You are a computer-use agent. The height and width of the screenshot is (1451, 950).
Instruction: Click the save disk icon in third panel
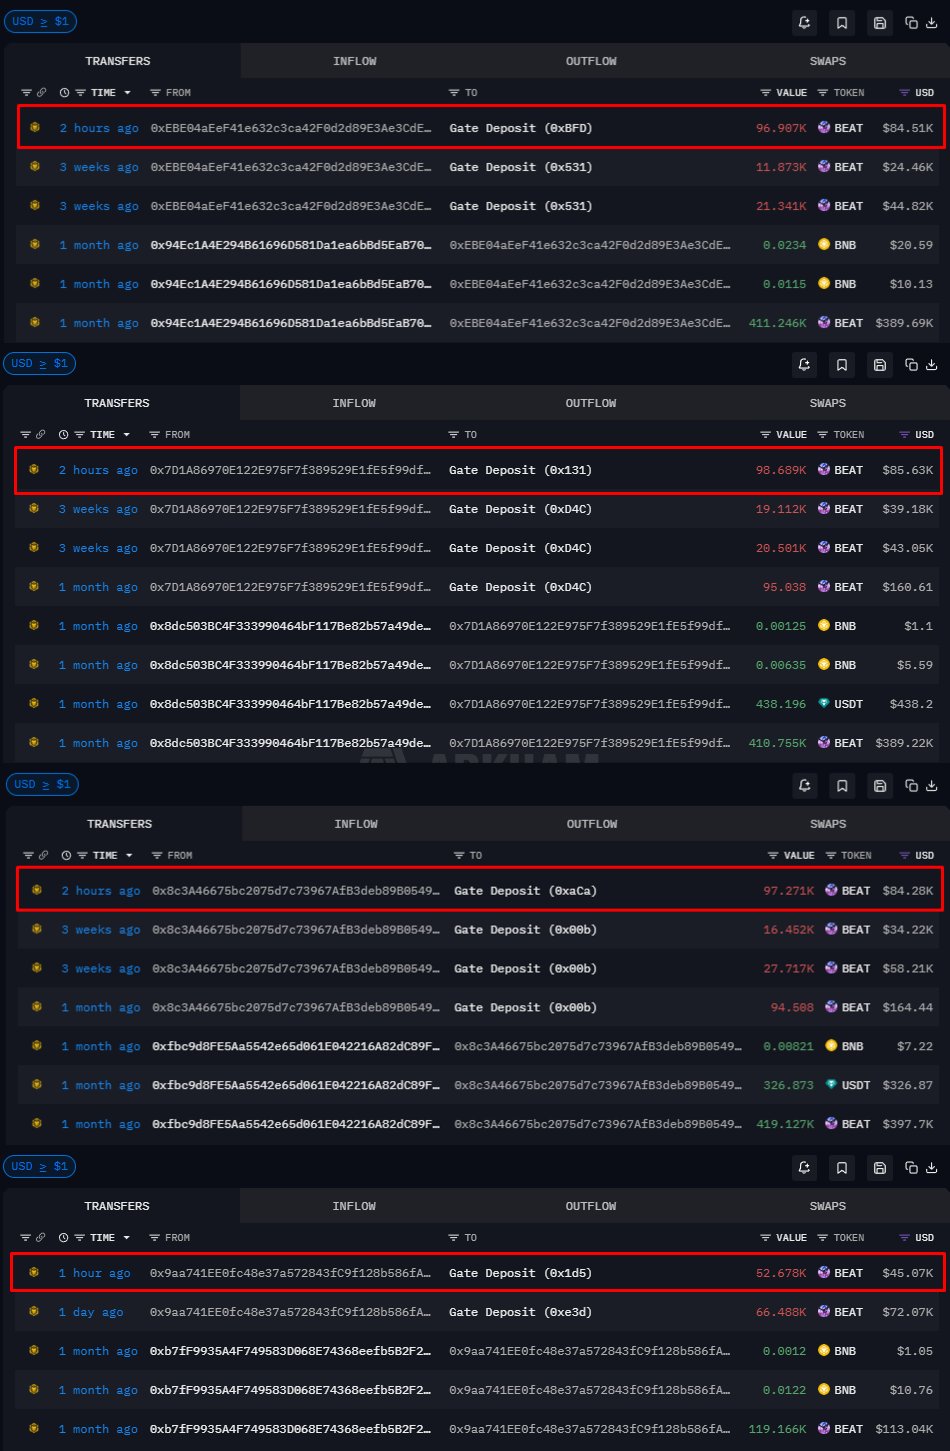880,786
